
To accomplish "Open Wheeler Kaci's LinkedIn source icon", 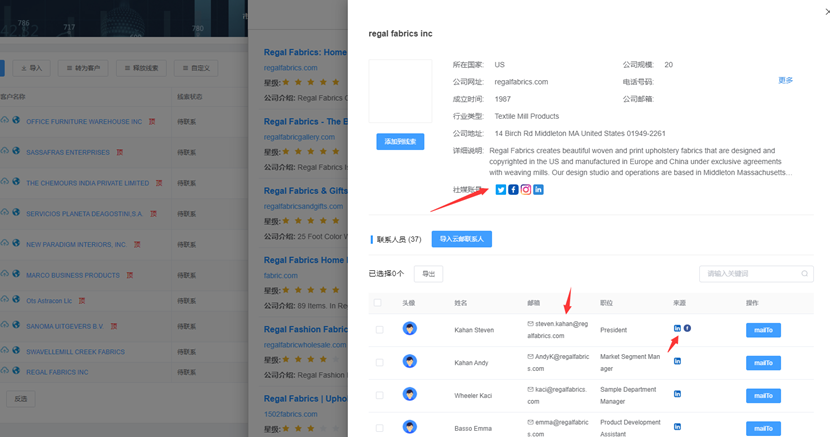I will (x=677, y=394).
